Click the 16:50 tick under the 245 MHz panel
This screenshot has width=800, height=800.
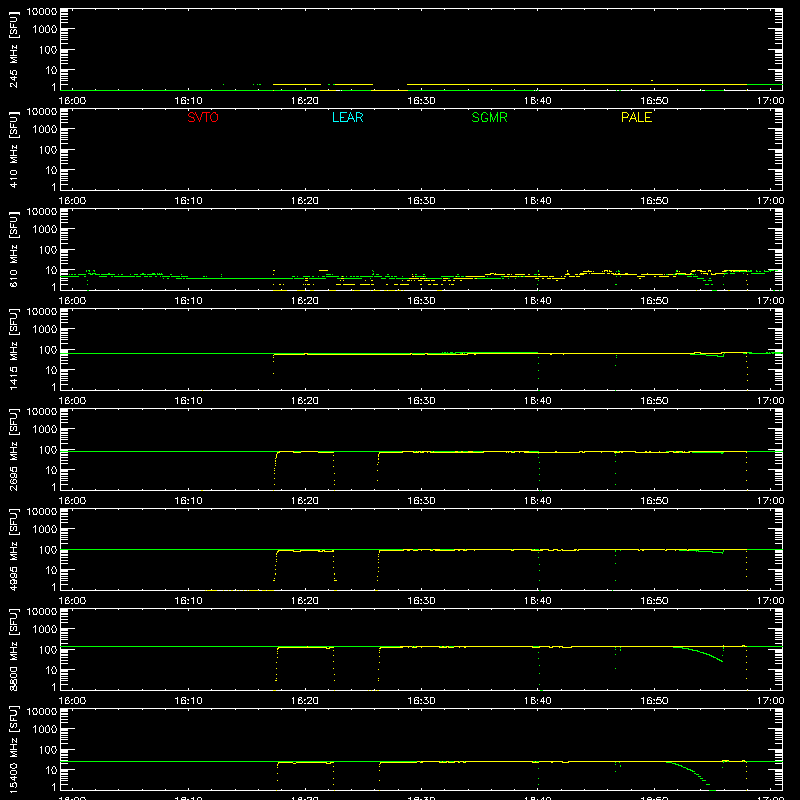pos(654,101)
